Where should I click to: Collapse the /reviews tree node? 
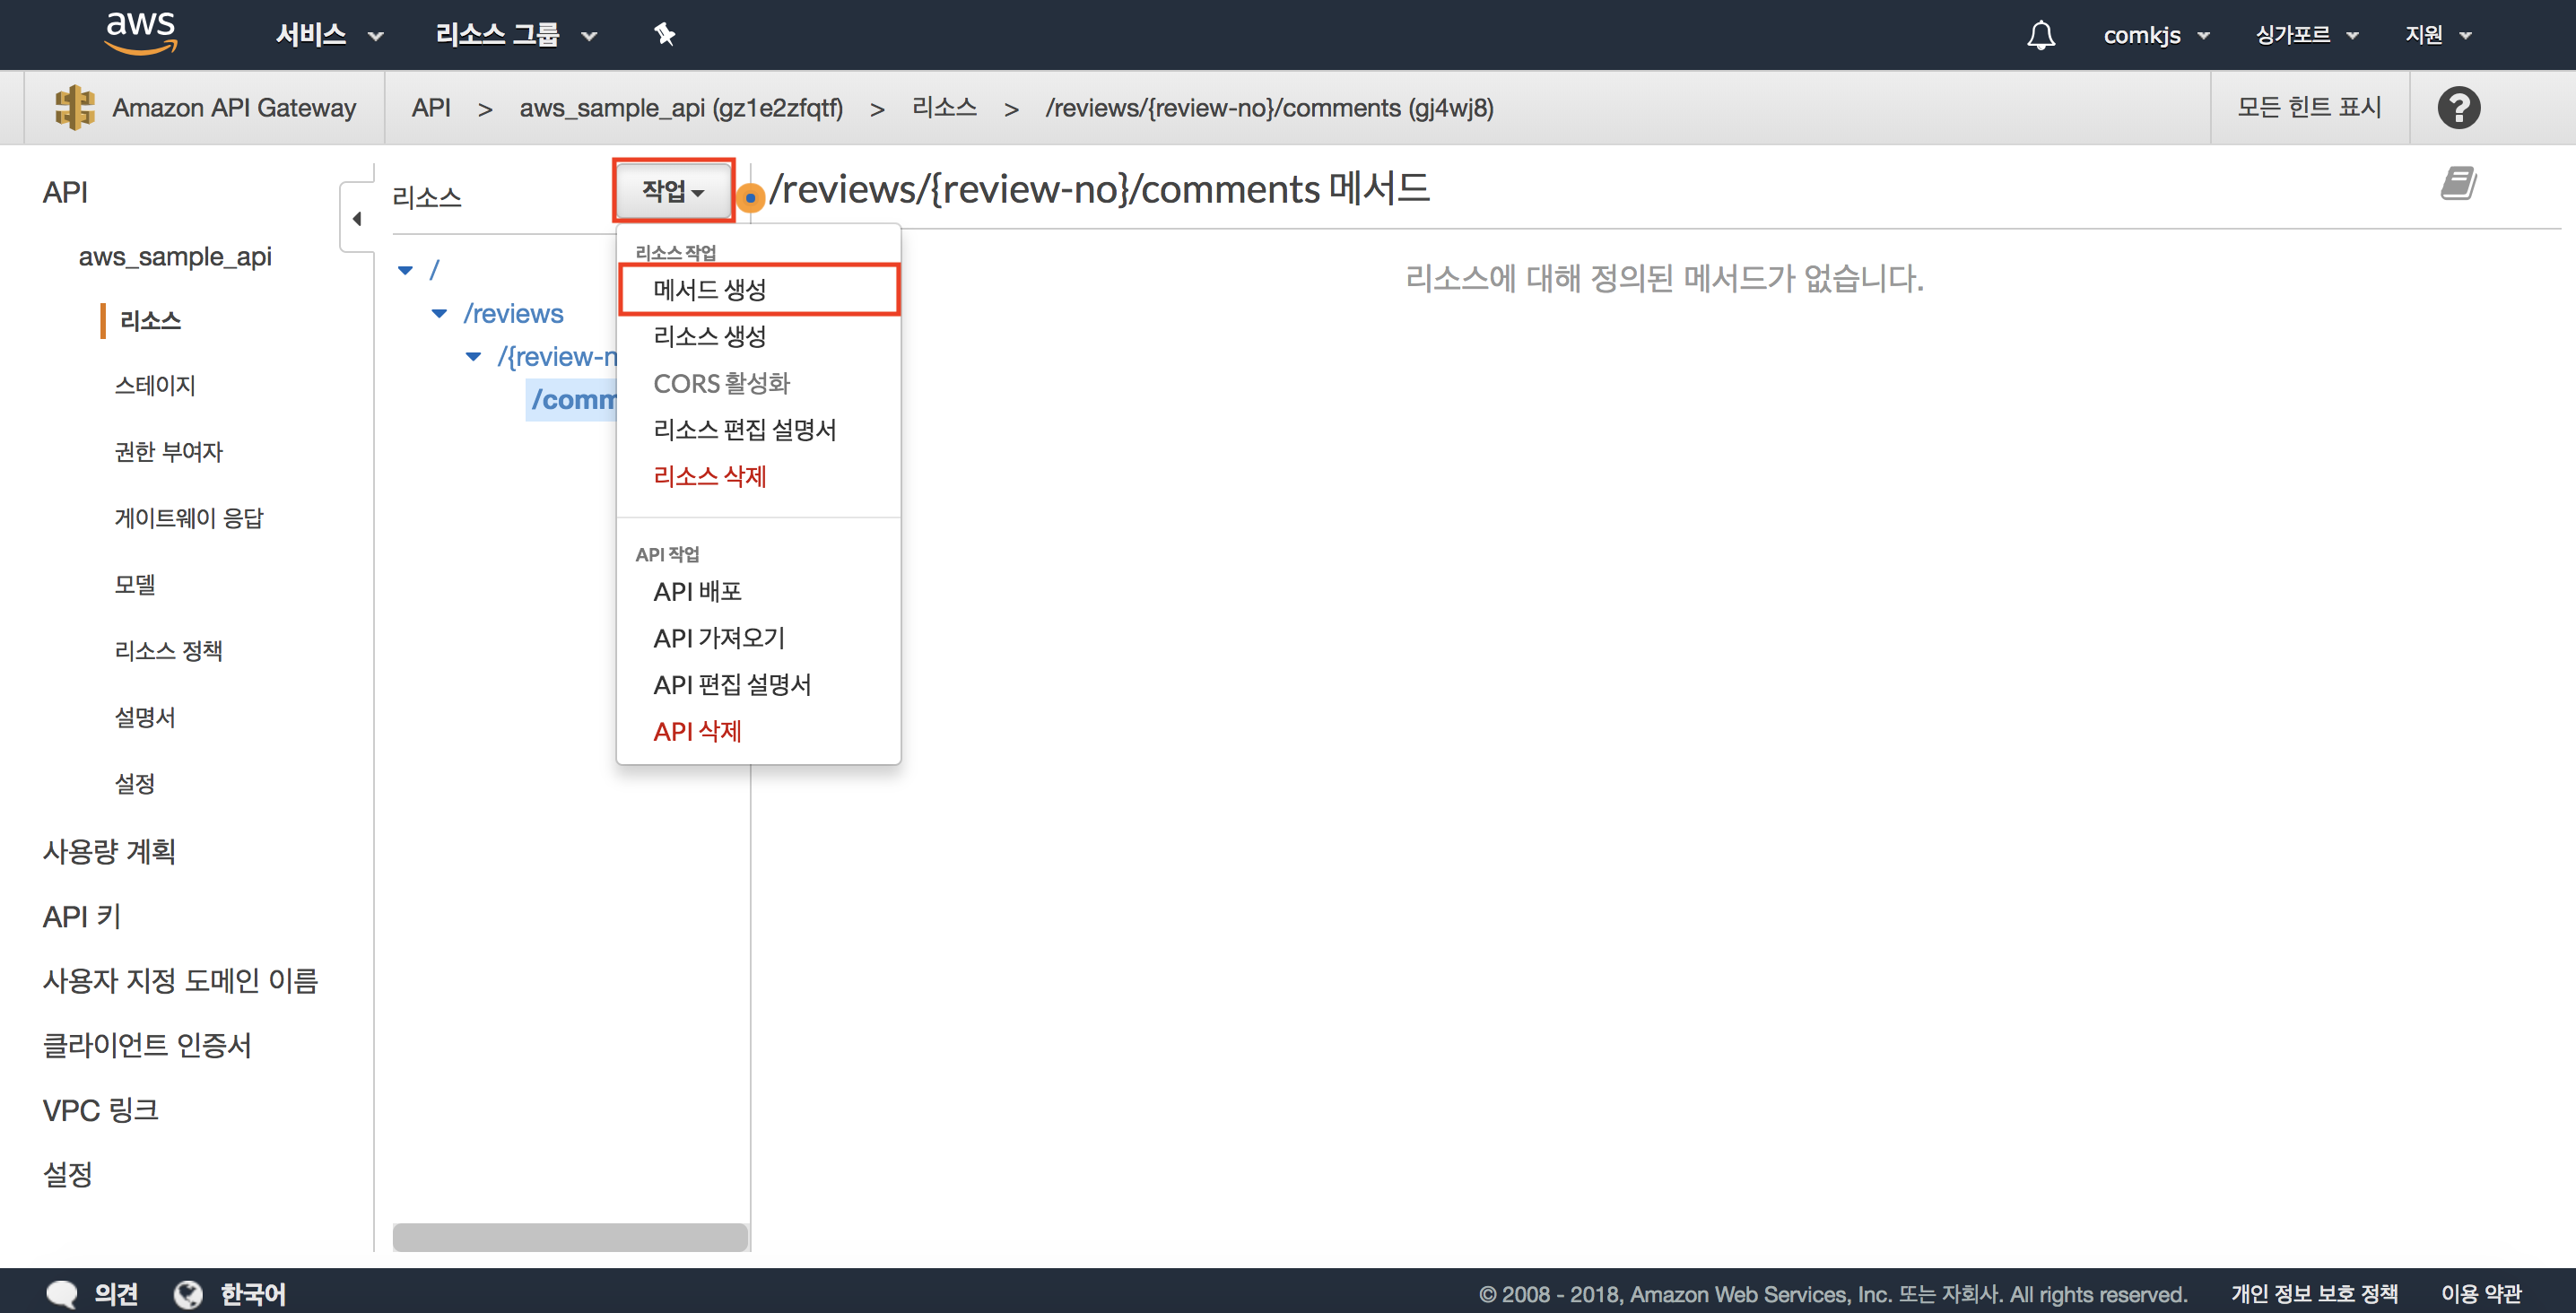439,314
